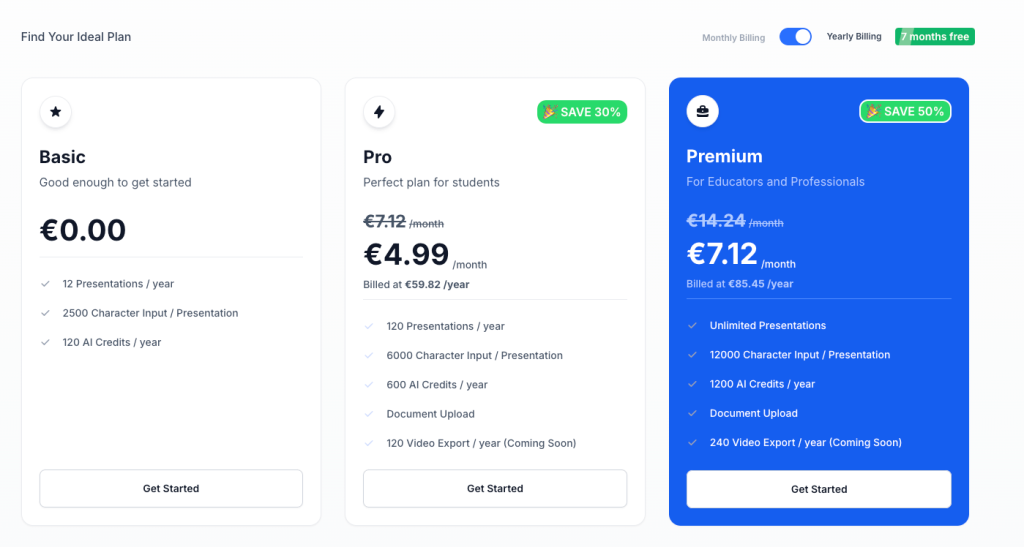The height and width of the screenshot is (547, 1024).
Task: Click the star icon on Basic plan
Action: [x=56, y=112]
